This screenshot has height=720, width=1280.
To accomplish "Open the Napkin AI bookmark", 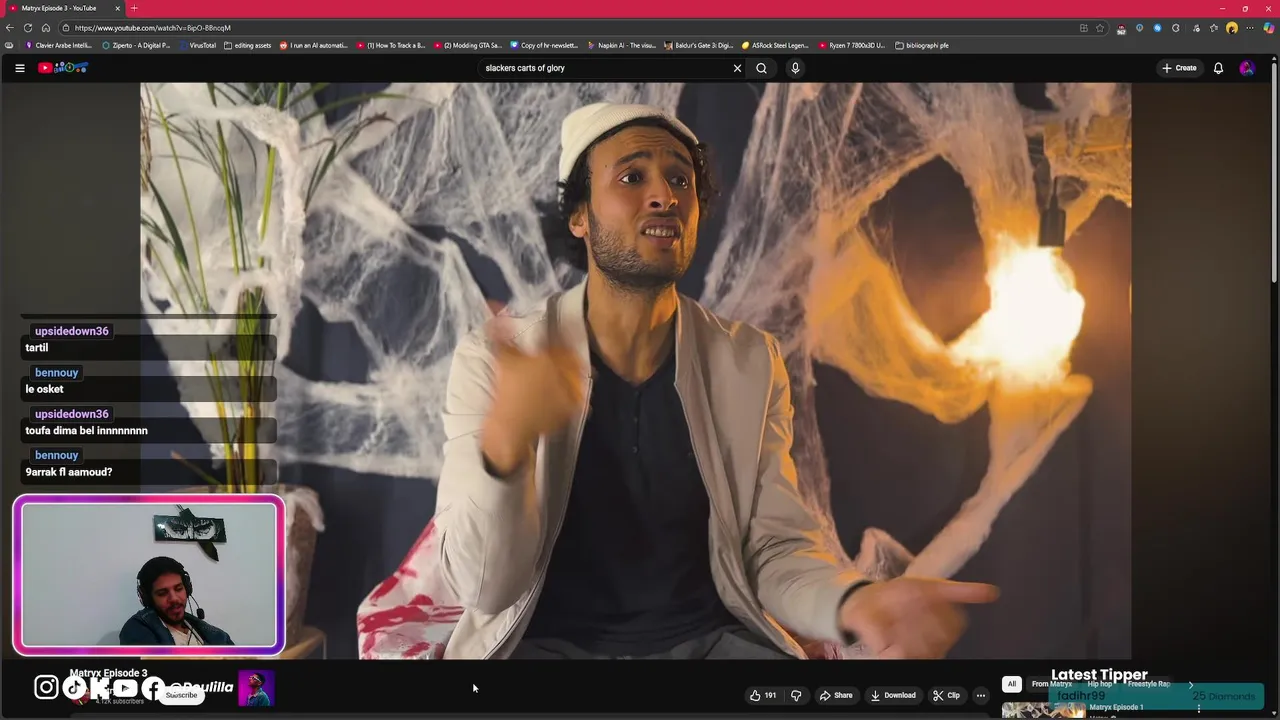I will pyautogui.click(x=622, y=45).
